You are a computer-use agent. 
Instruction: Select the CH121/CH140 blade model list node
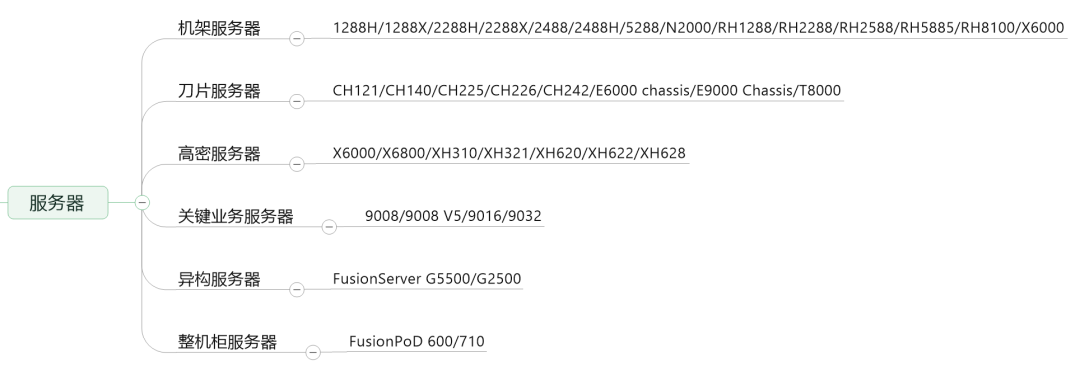pyautogui.click(x=587, y=90)
